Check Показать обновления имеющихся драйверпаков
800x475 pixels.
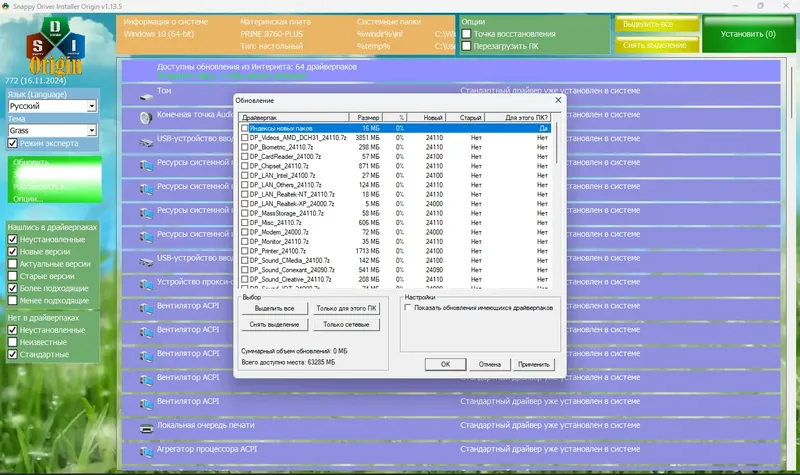coord(408,308)
